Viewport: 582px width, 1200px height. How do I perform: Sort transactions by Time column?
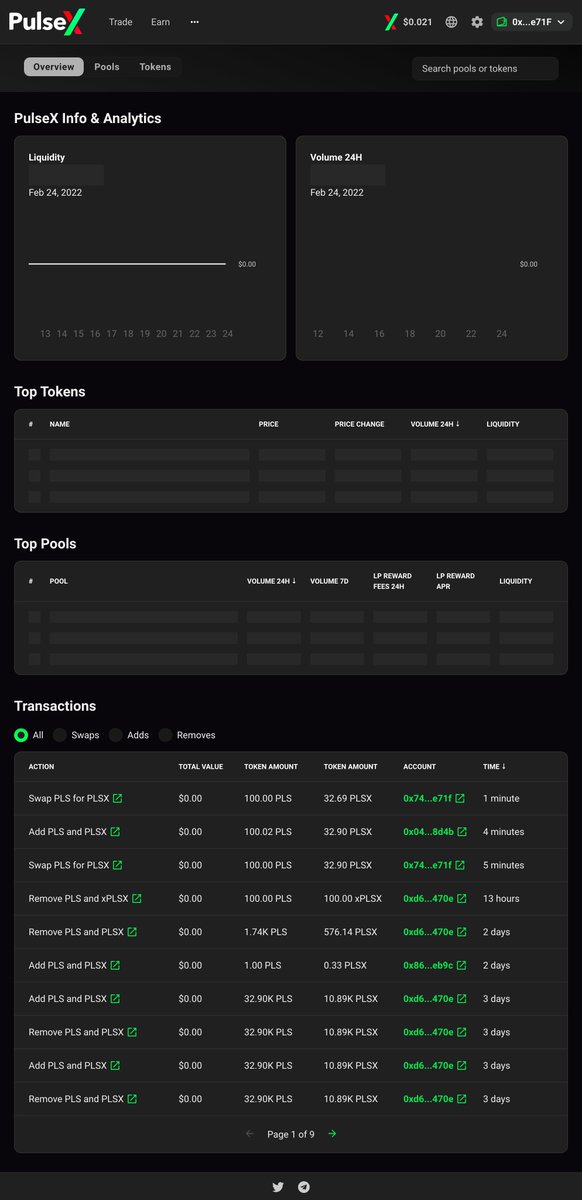(494, 767)
